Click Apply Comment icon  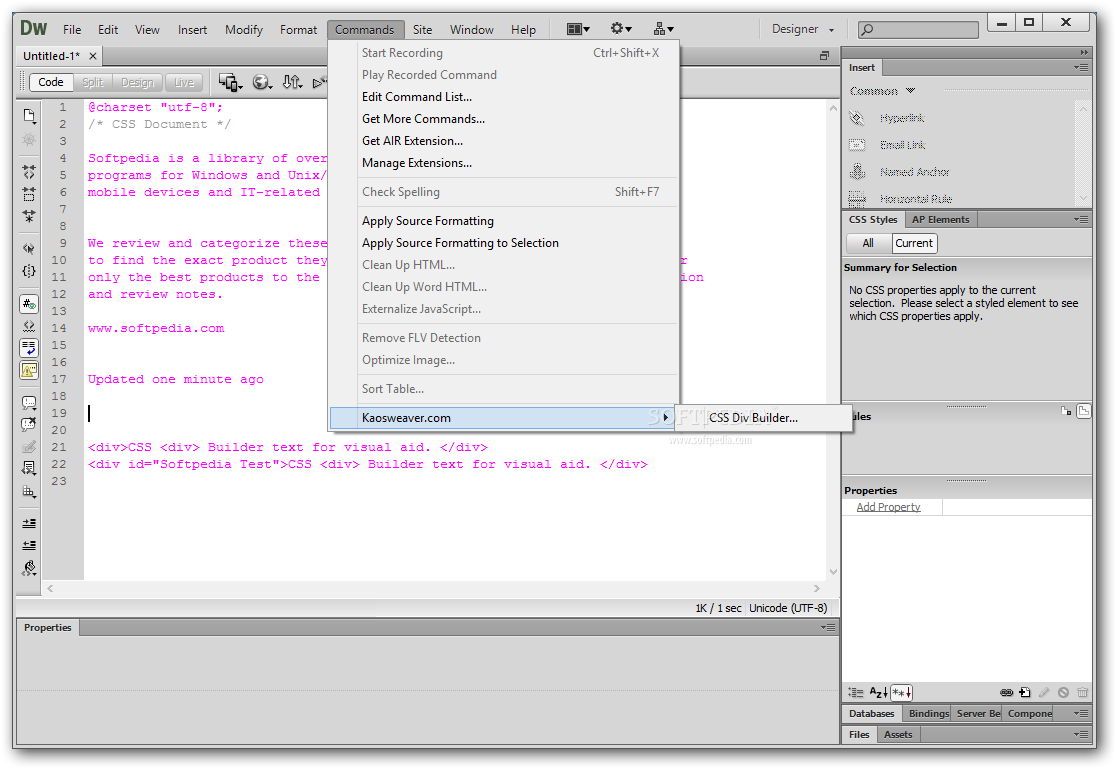pyautogui.click(x=28, y=403)
